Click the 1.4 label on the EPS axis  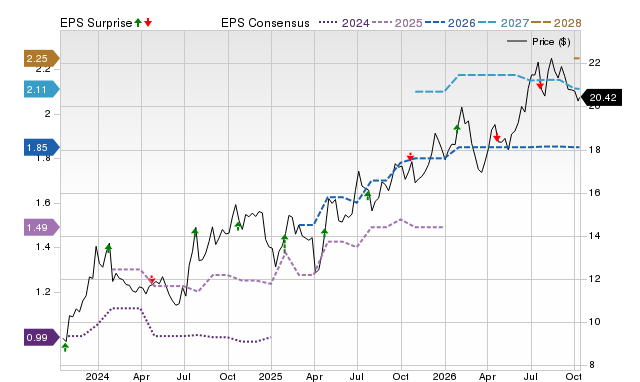(x=43, y=247)
